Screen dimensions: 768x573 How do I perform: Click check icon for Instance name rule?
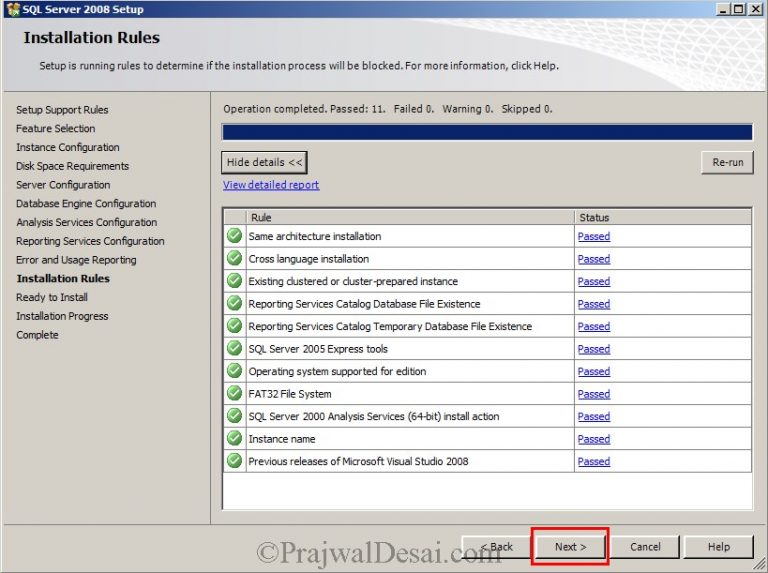point(235,439)
